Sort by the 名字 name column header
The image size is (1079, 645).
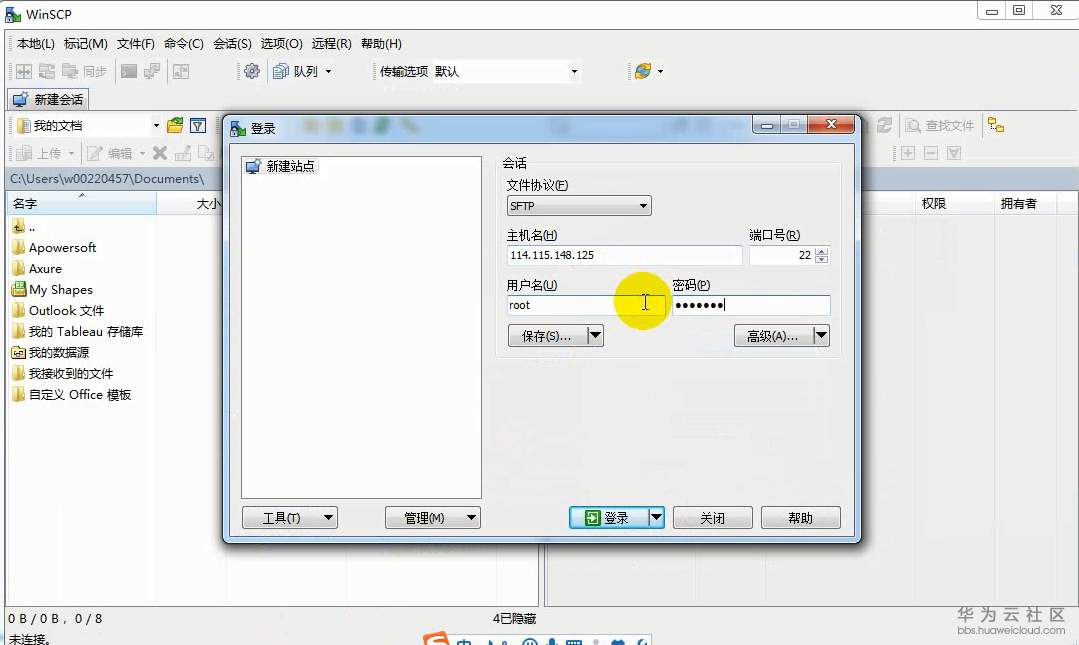coord(82,204)
